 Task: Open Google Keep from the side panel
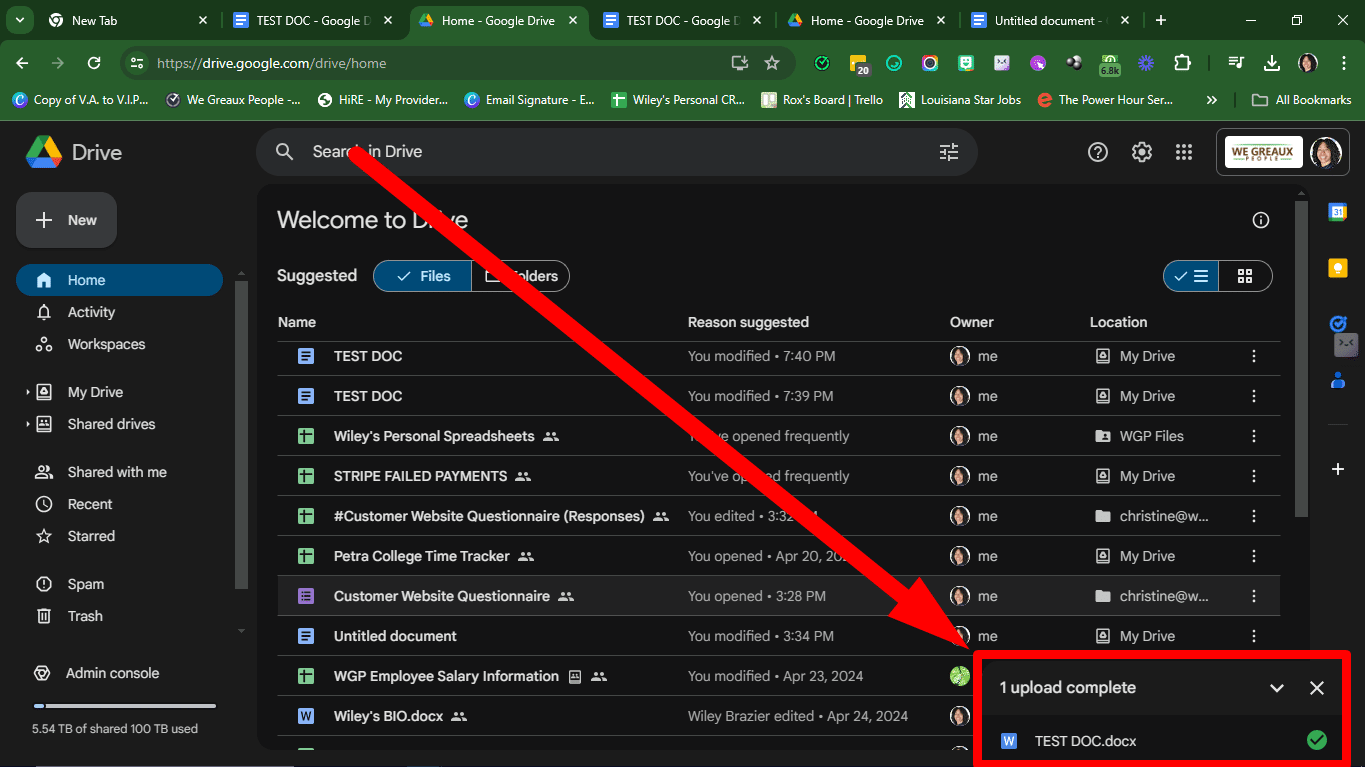(1337, 267)
